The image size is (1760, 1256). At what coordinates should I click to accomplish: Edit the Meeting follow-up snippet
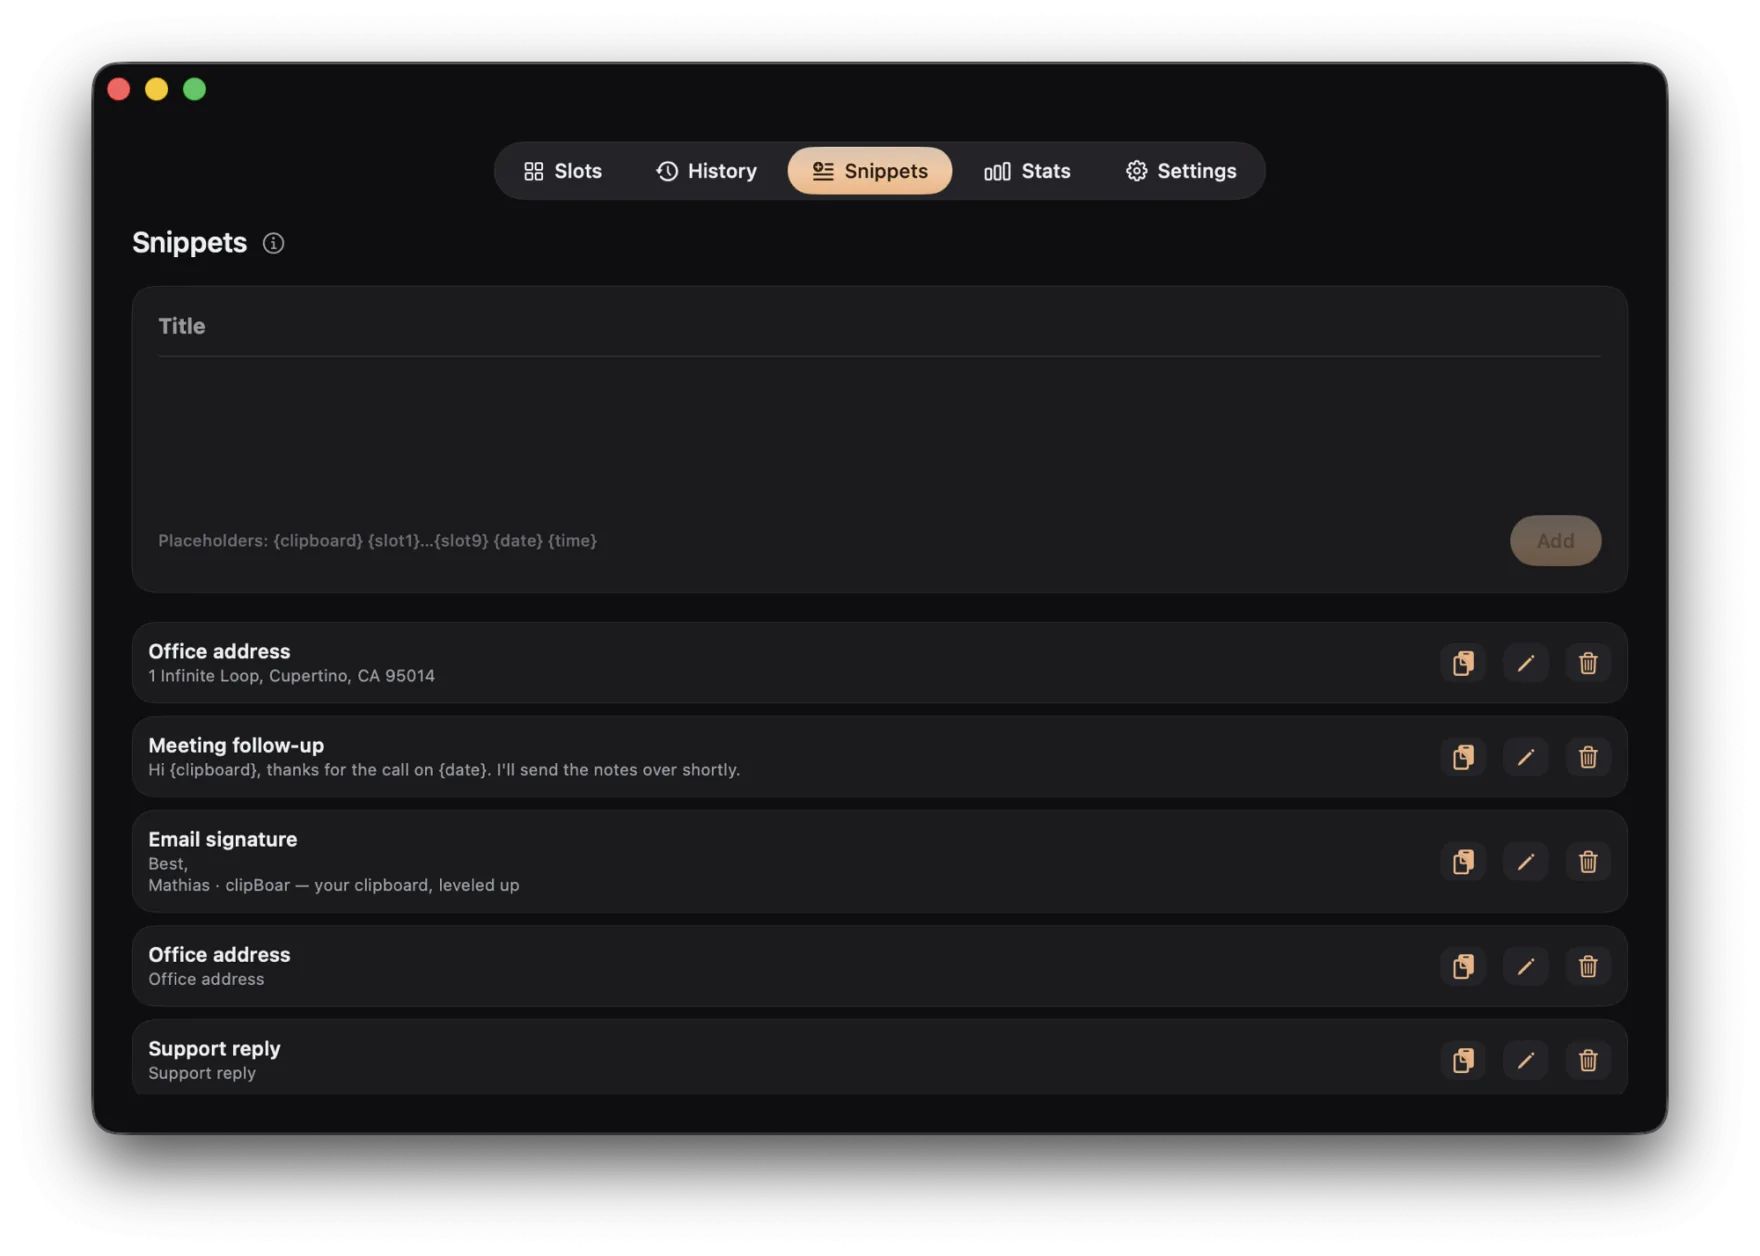(1525, 757)
